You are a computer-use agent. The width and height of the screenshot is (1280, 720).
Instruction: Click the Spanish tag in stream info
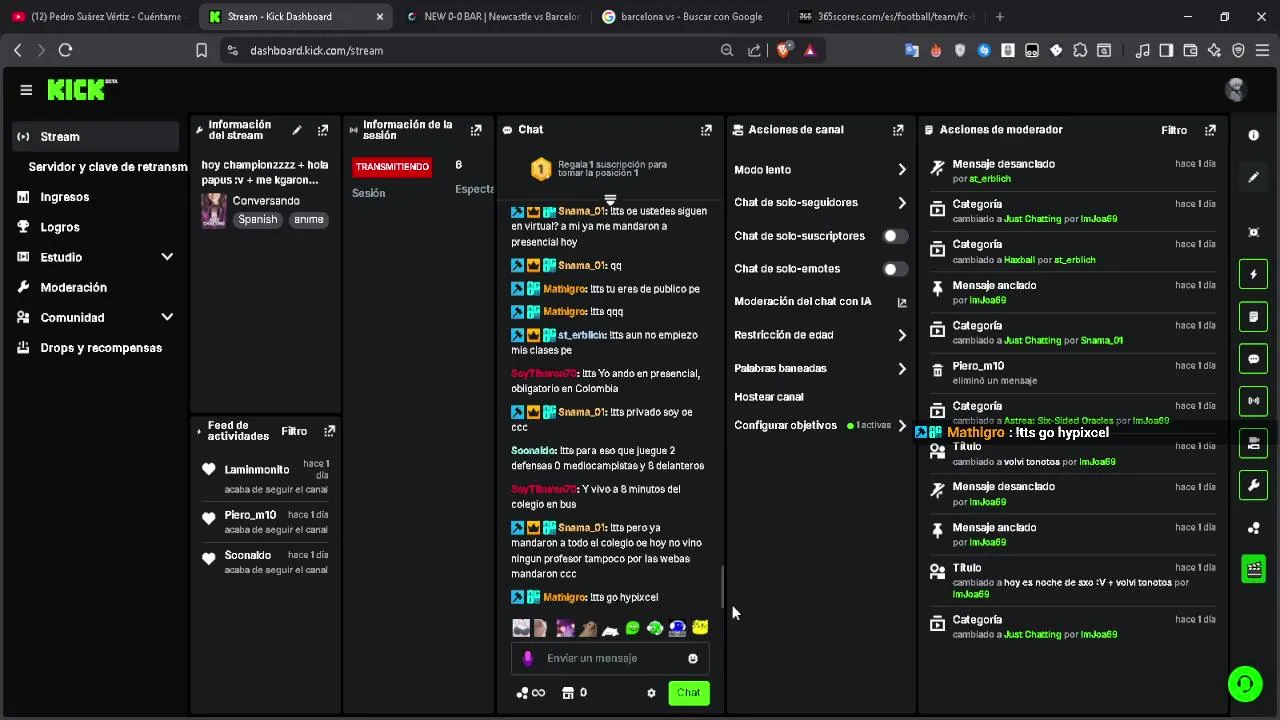point(258,220)
